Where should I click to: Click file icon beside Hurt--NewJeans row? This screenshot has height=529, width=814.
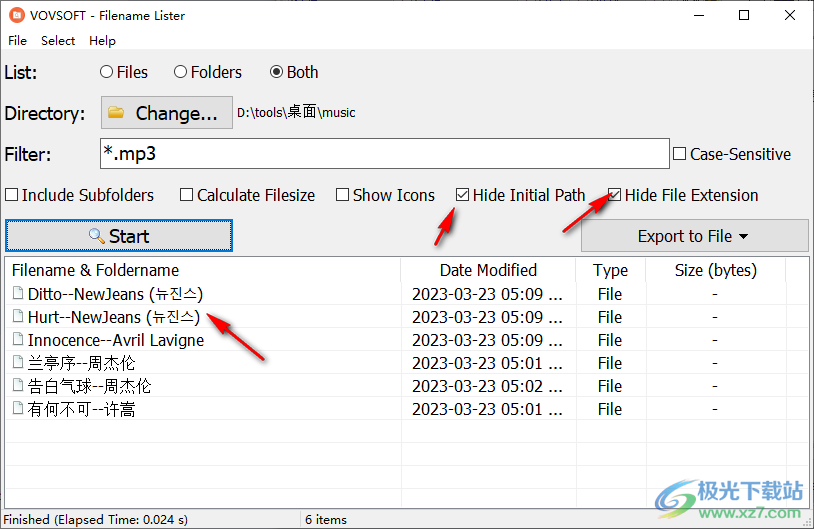pyautogui.click(x=18, y=316)
